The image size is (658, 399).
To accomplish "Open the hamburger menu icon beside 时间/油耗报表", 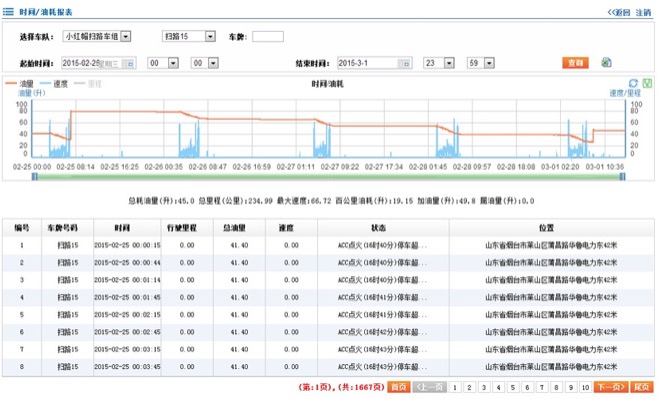I will (x=8, y=12).
